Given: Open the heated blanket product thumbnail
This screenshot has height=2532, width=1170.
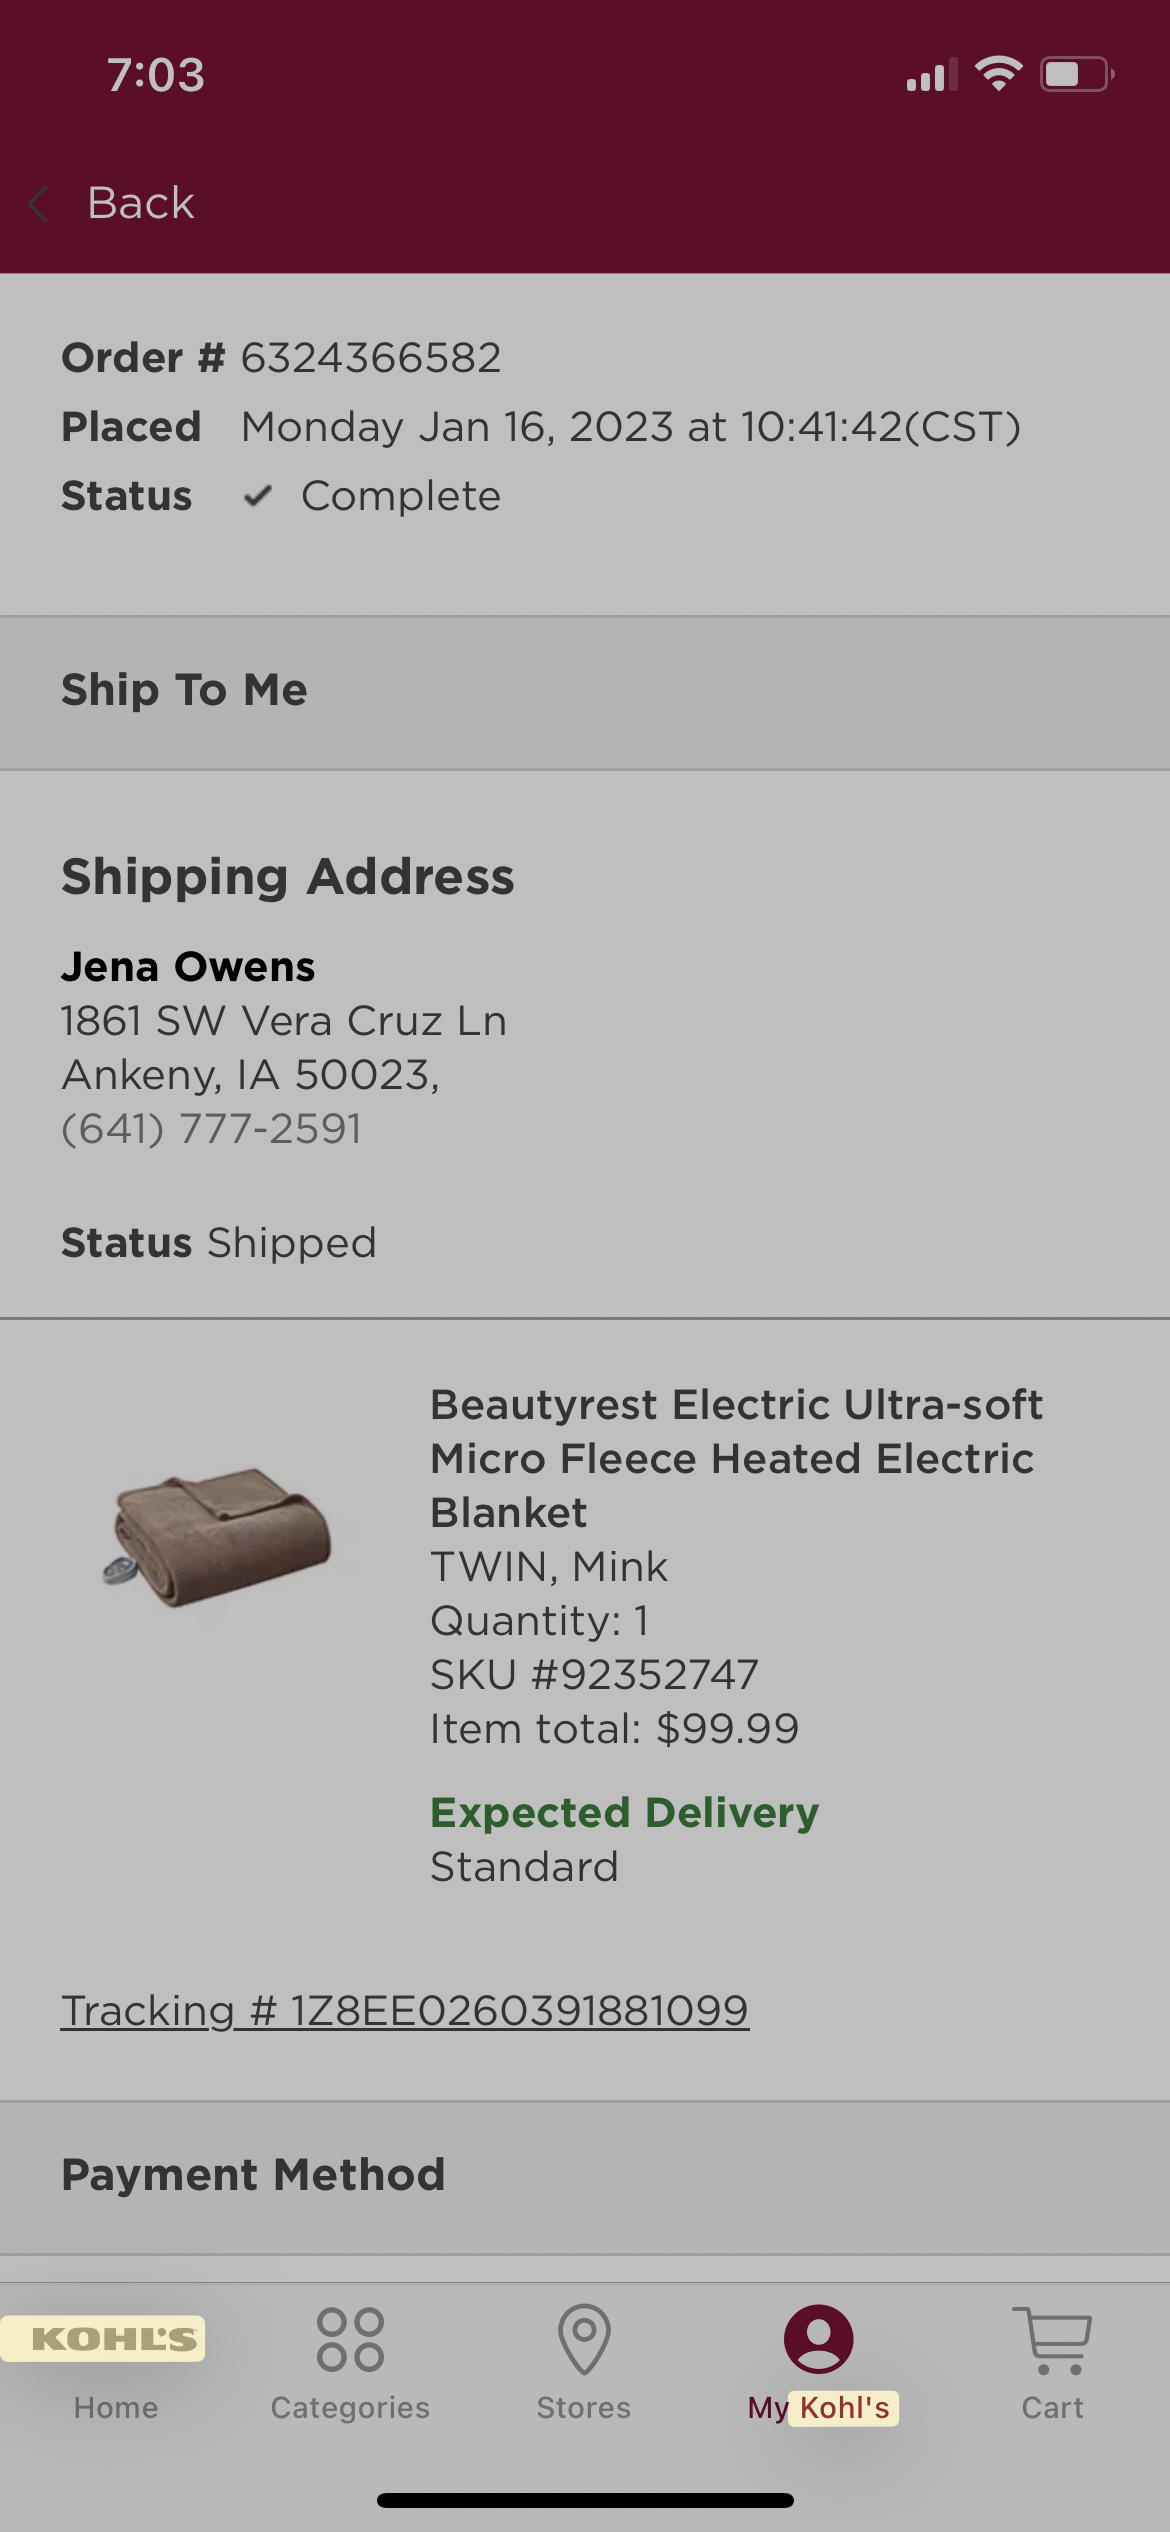Looking at the screenshot, I should tap(217, 1538).
